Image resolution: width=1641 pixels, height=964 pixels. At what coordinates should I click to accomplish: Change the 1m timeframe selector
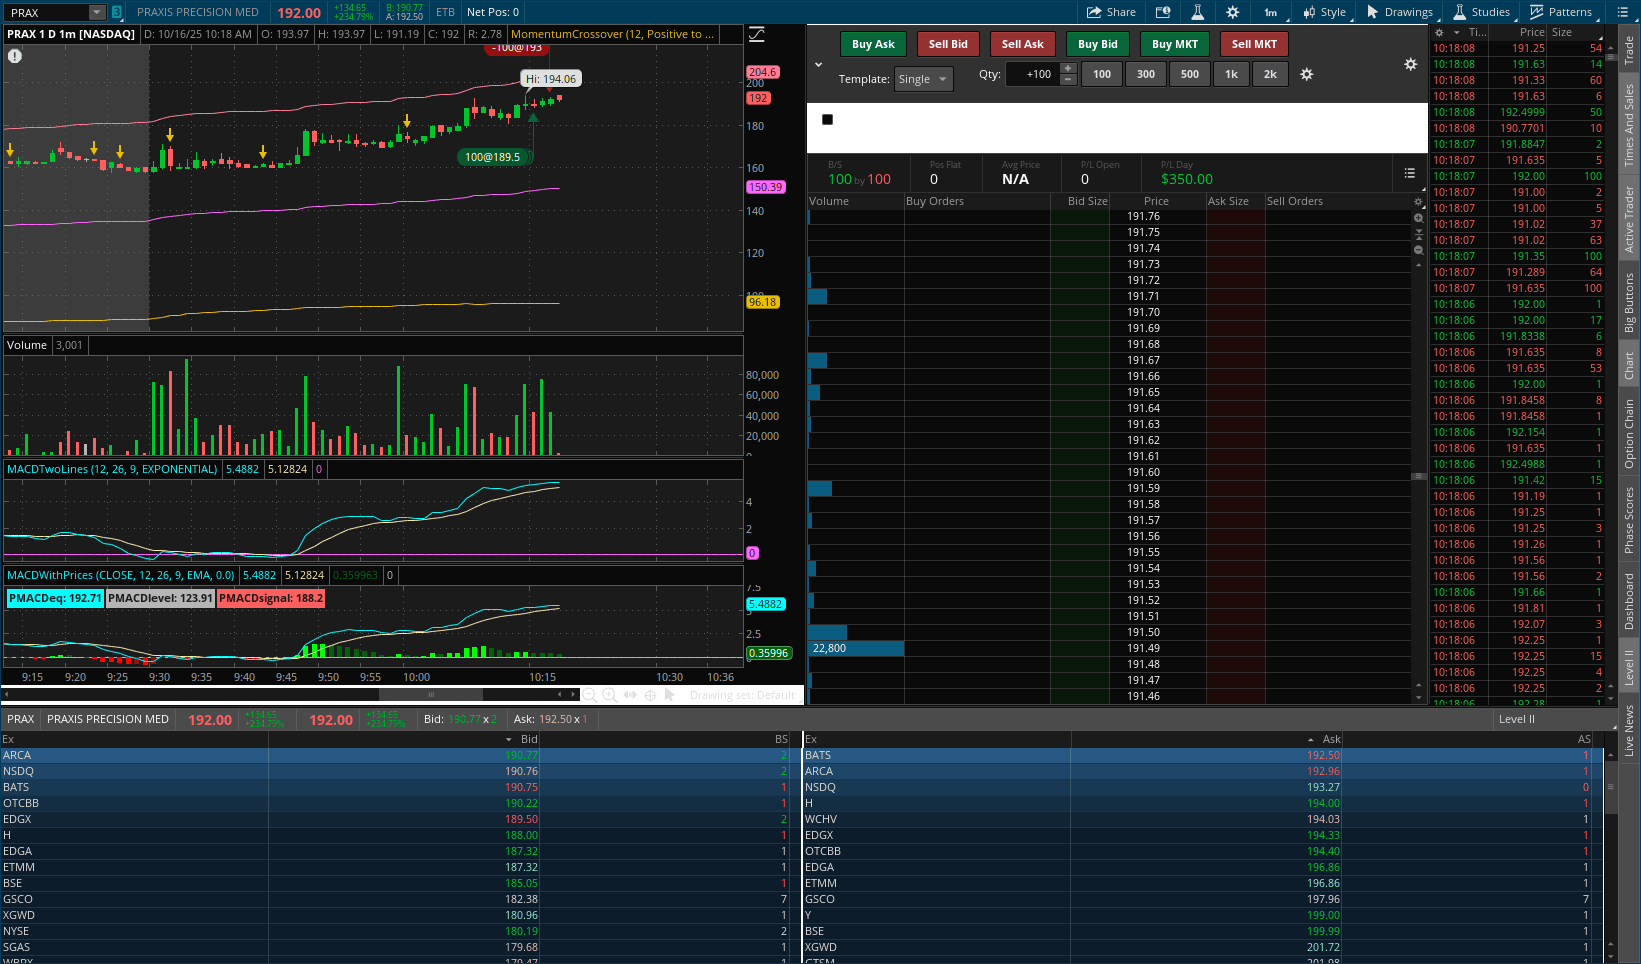coord(1270,12)
